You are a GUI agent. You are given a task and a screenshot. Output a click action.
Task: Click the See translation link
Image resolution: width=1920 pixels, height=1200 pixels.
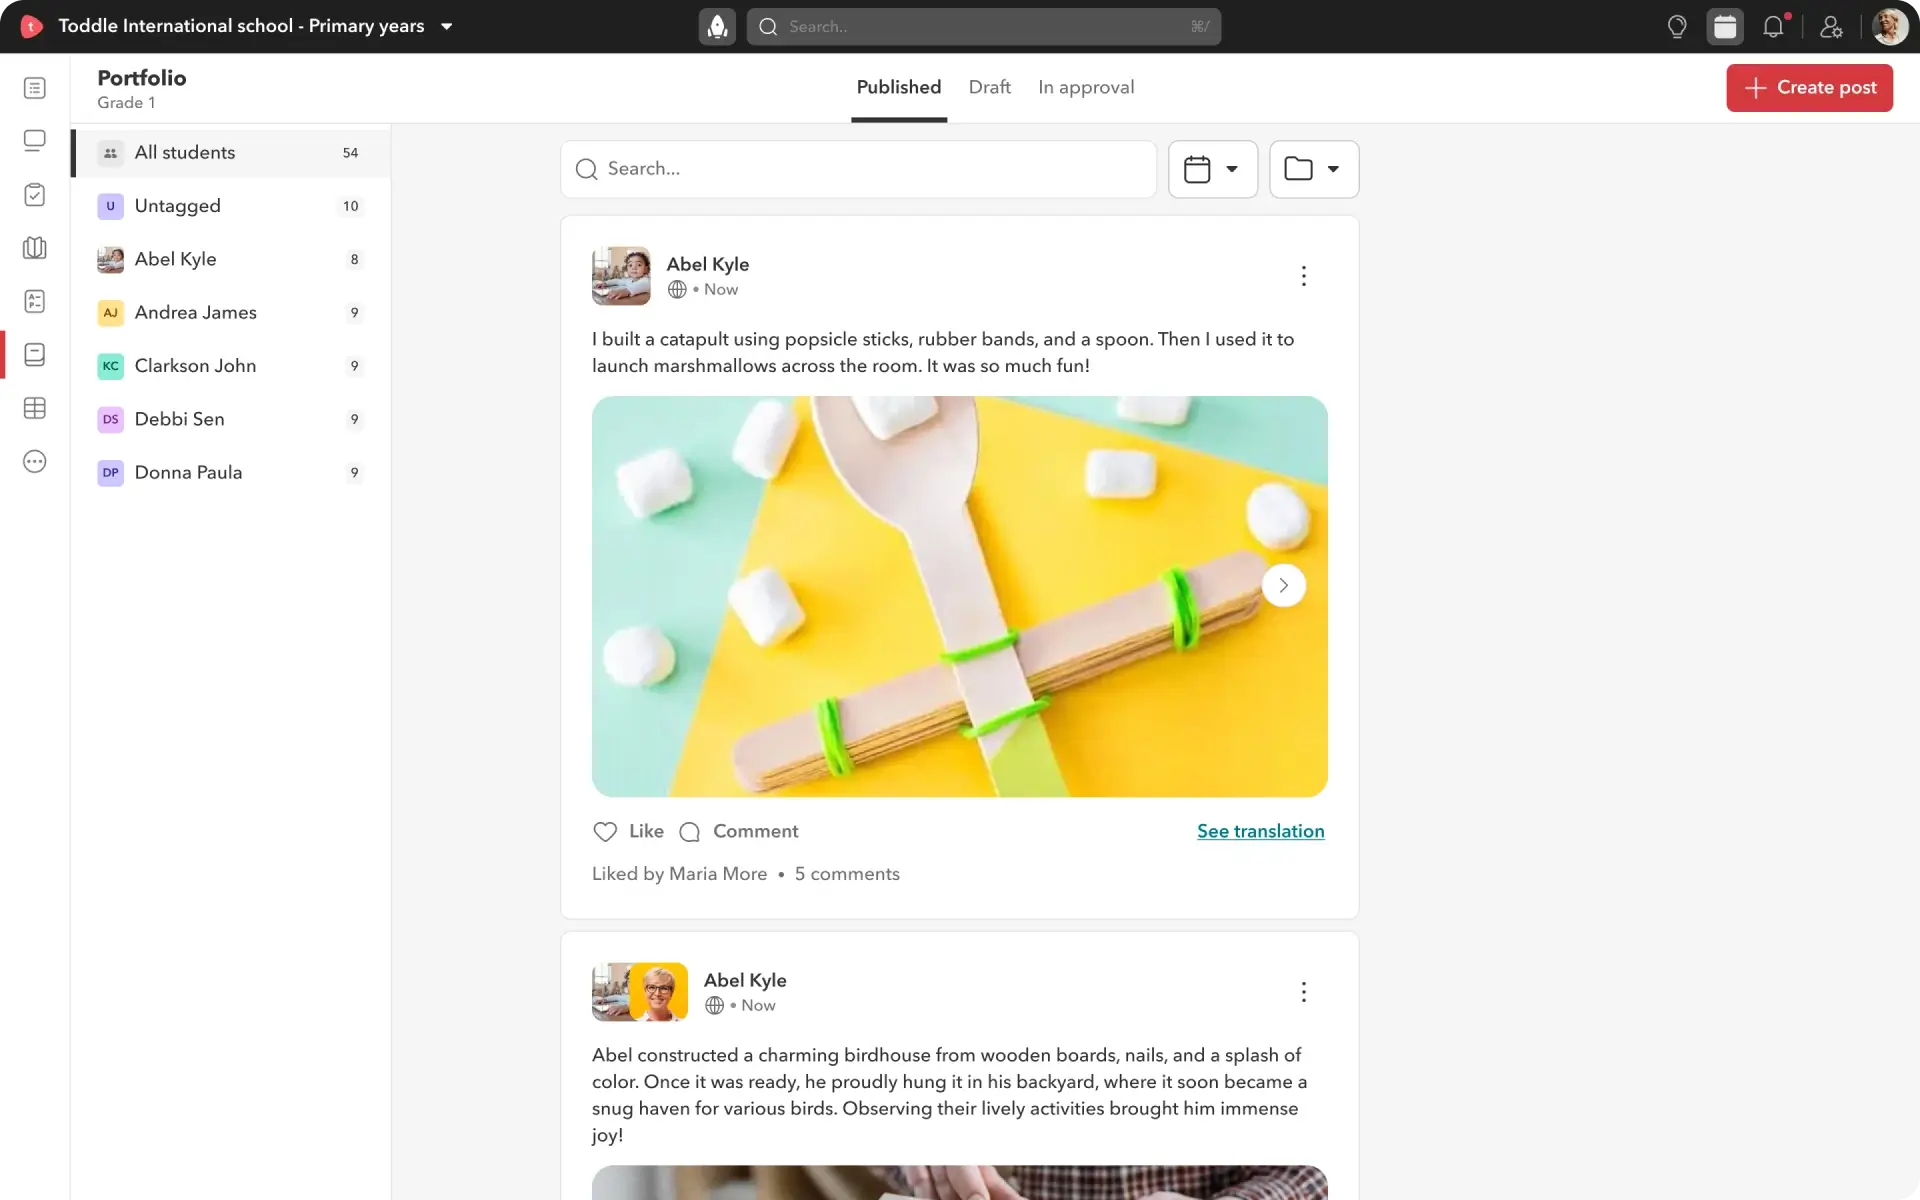(1260, 831)
